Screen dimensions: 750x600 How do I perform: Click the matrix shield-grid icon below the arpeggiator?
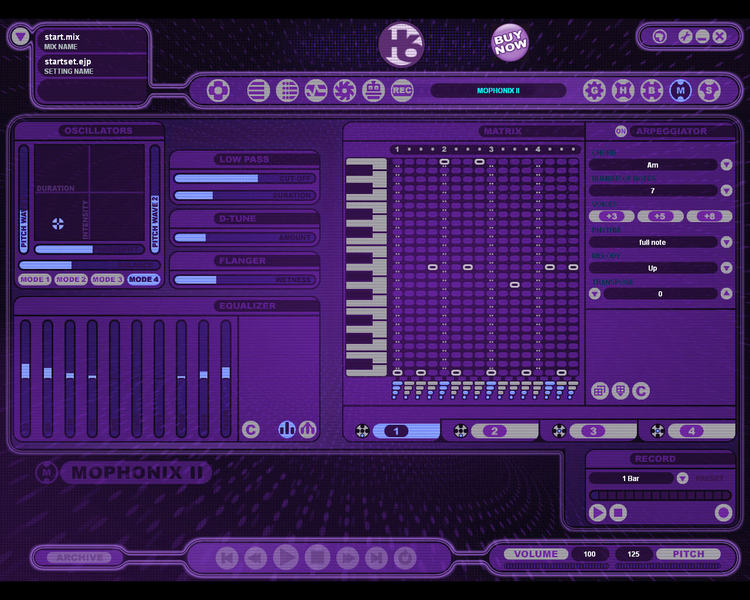620,391
